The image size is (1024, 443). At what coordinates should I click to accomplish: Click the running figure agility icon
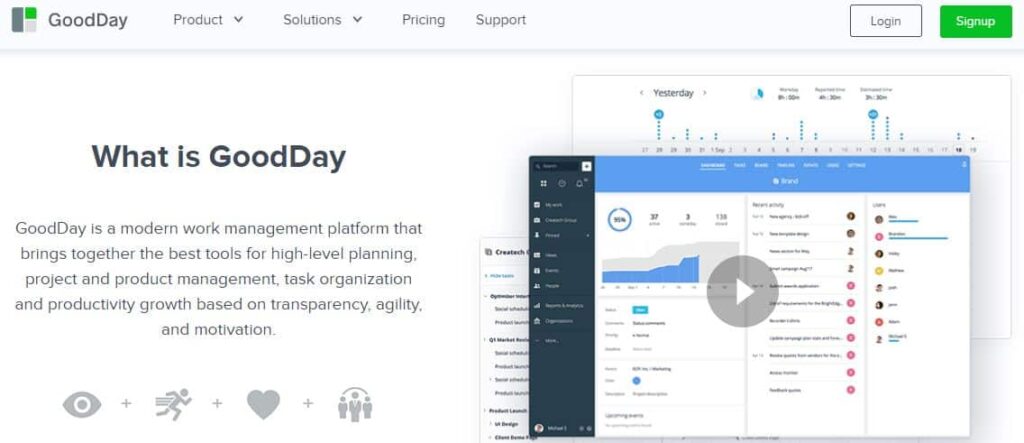pos(174,404)
